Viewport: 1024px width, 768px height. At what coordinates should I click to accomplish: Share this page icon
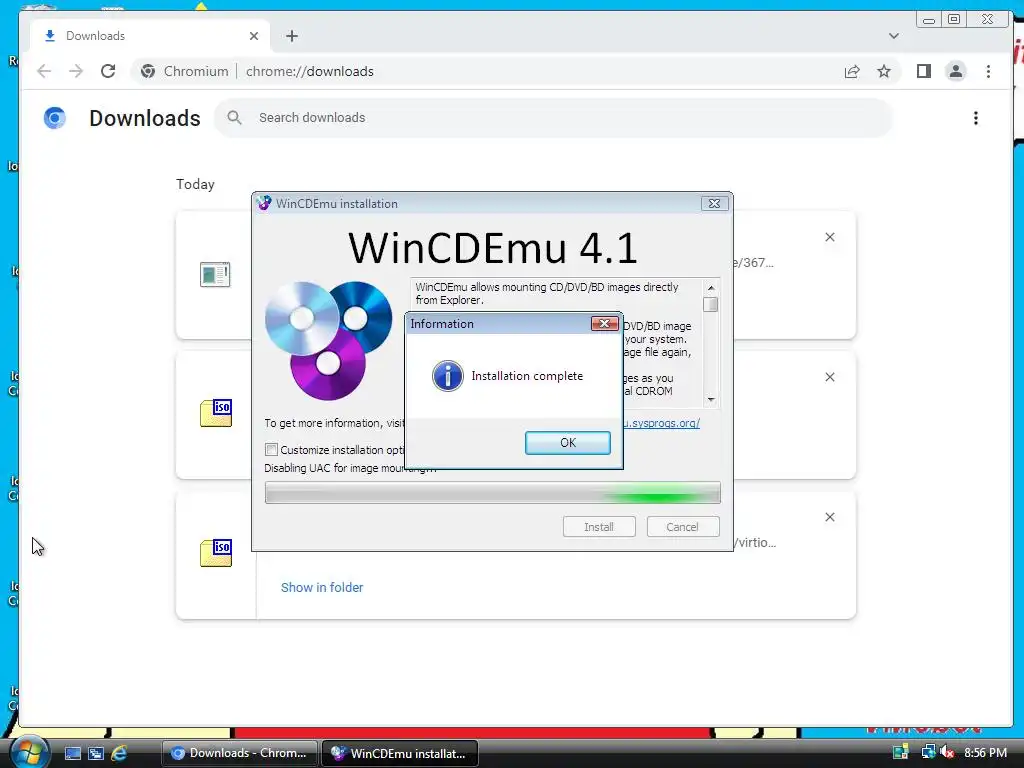852,71
